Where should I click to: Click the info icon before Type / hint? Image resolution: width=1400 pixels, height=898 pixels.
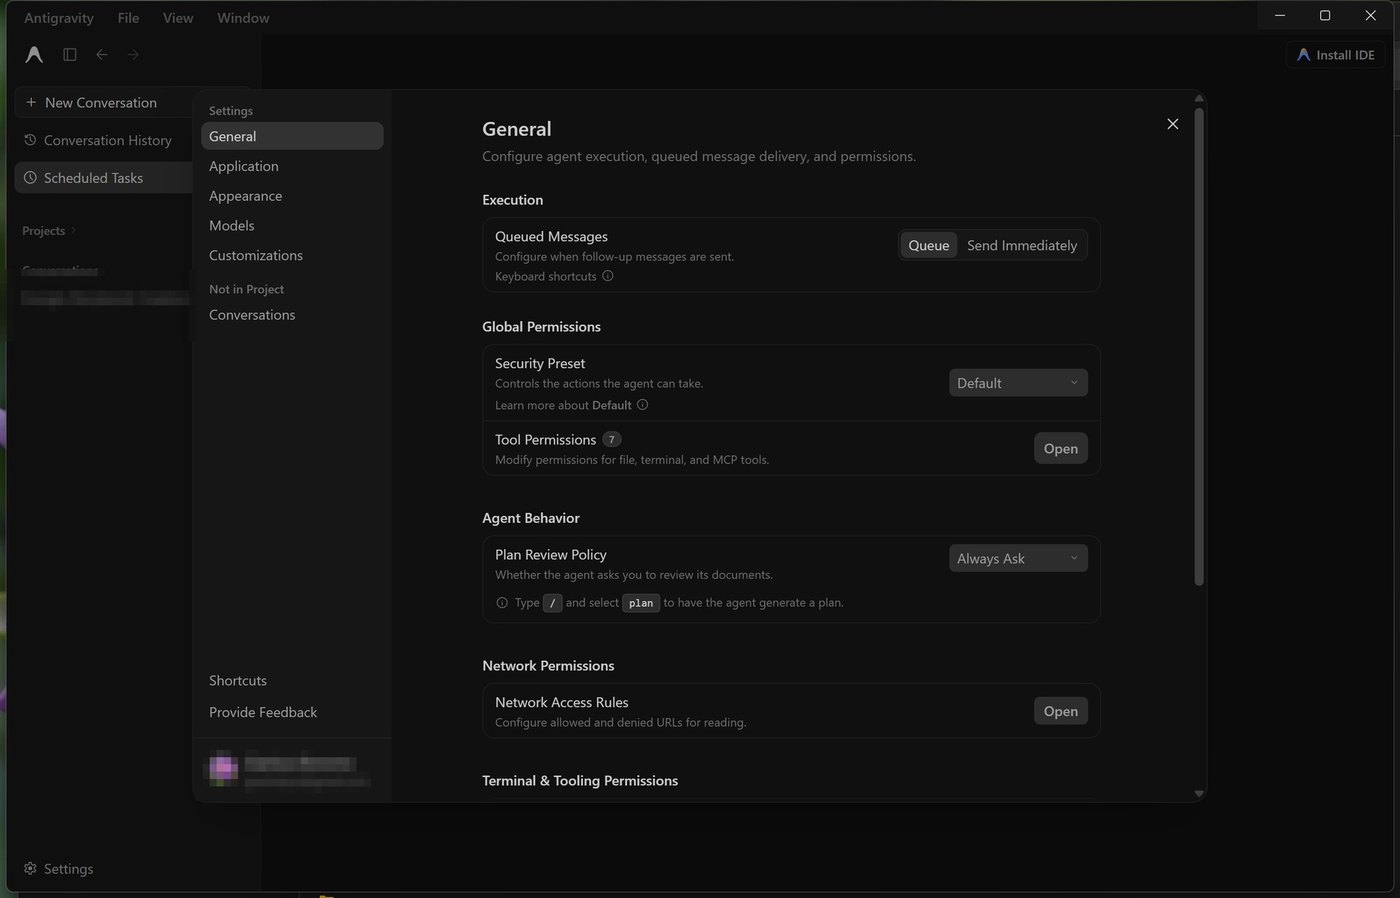[x=502, y=603]
